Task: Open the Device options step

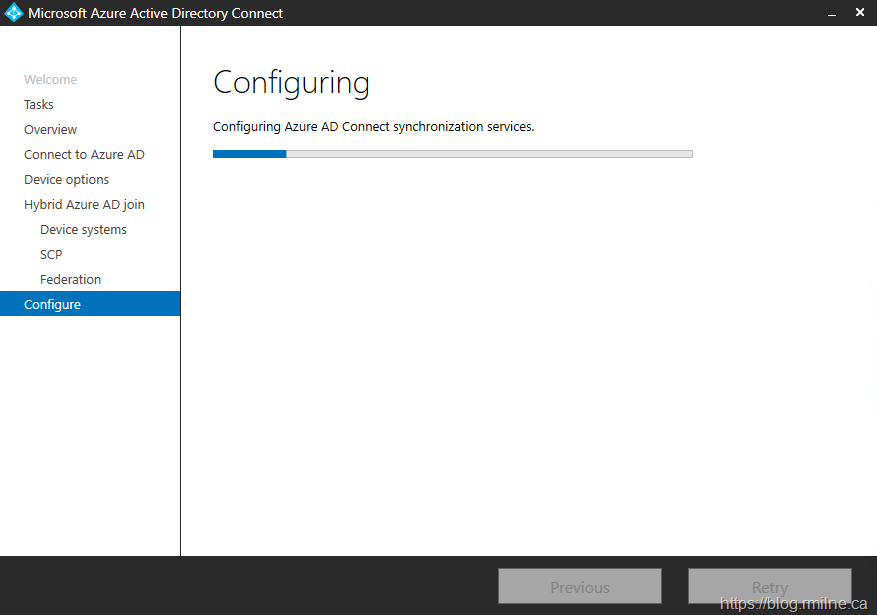Action: click(x=67, y=180)
